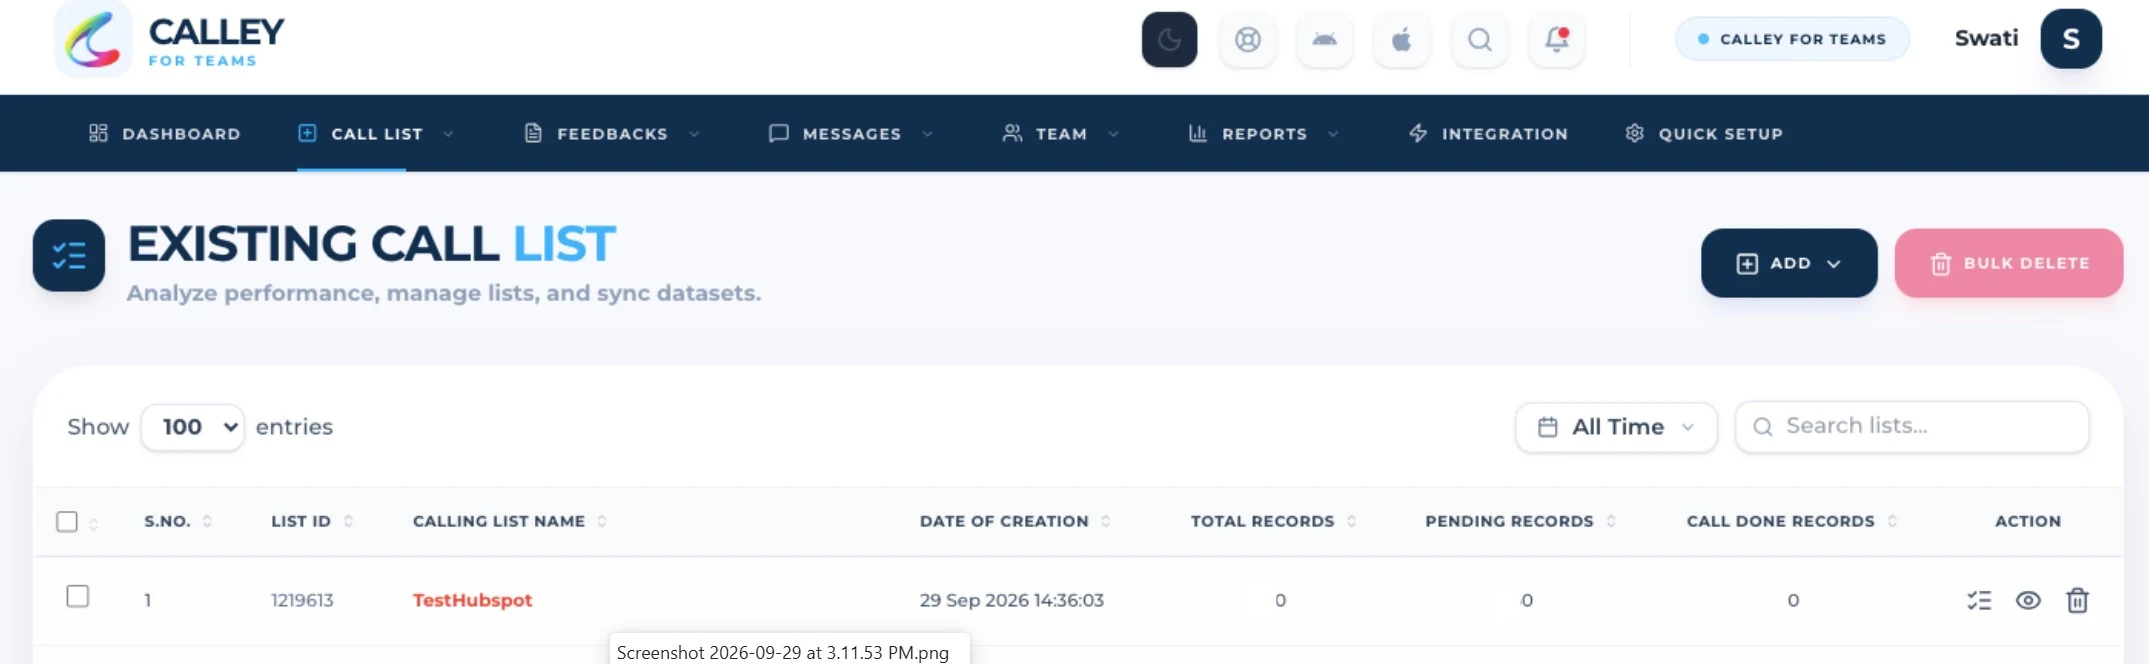Click the Quick Setup gear icon
This screenshot has height=664, width=2149.
tap(1634, 133)
